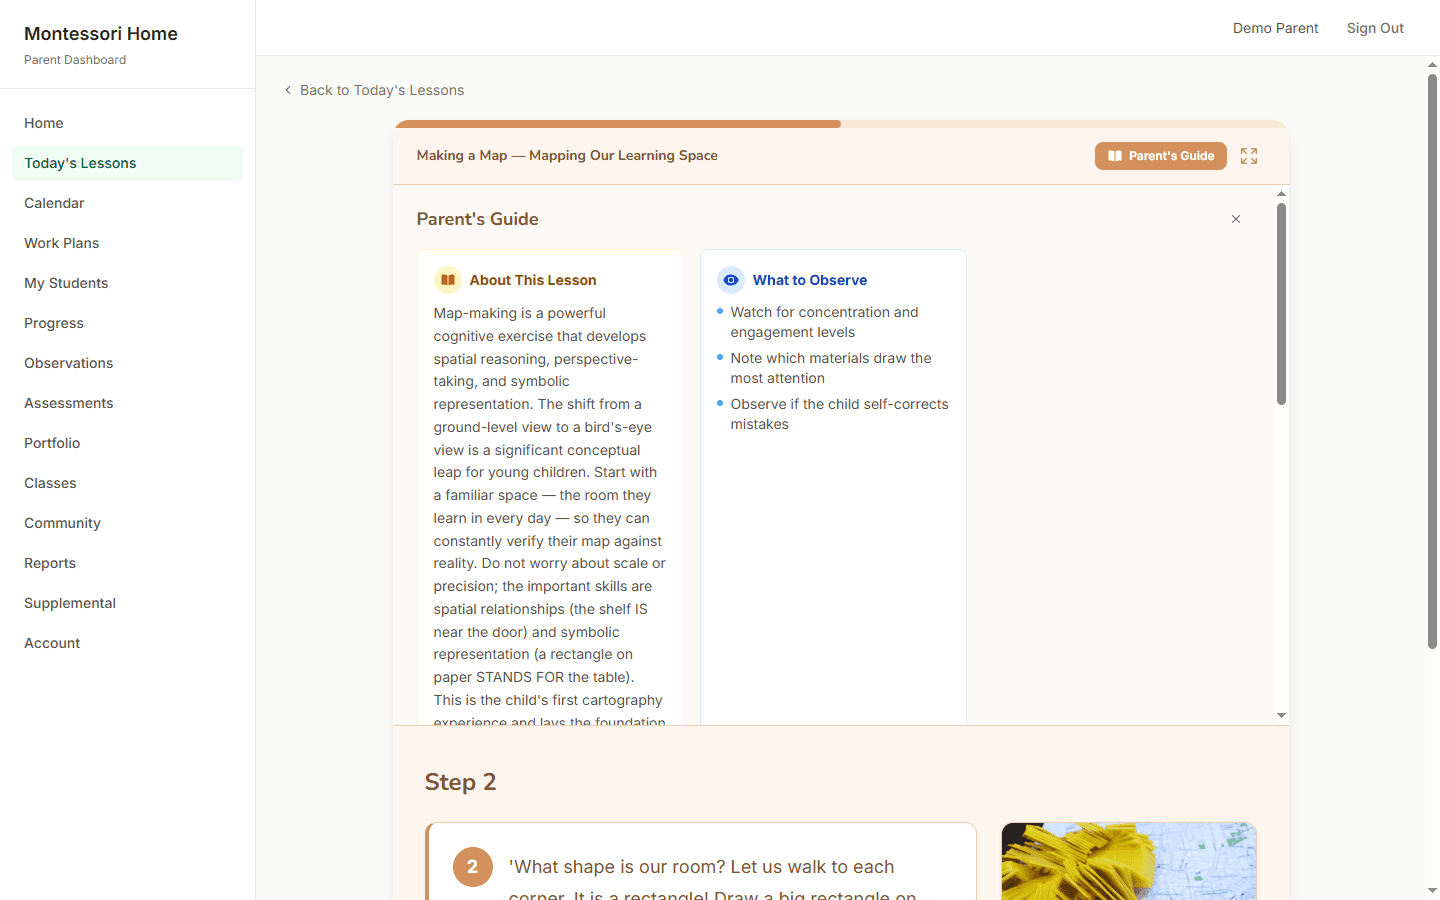1440x900 pixels.
Task: Select Today's Lessons in the sidebar
Action: [80, 162]
